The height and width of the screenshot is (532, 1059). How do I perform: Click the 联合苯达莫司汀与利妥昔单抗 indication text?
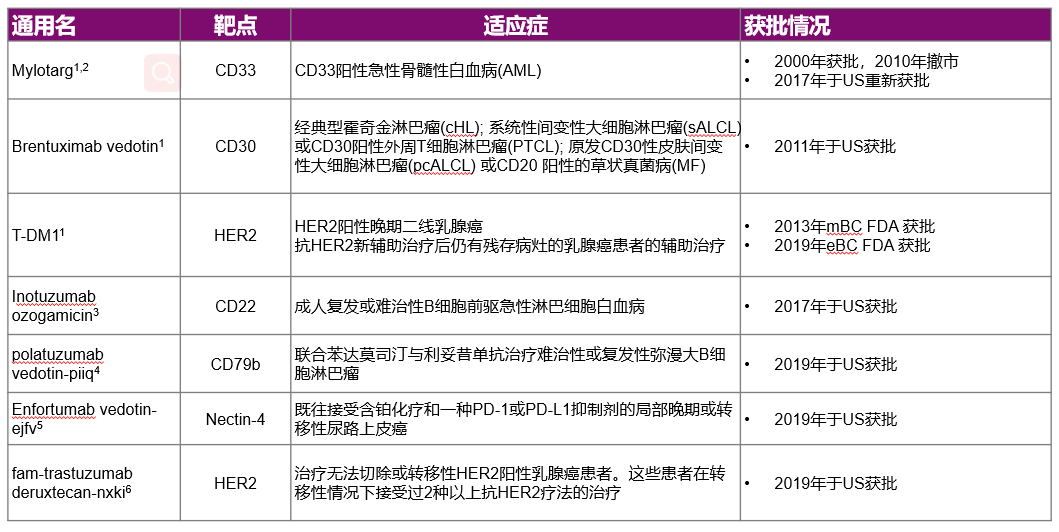point(511,364)
